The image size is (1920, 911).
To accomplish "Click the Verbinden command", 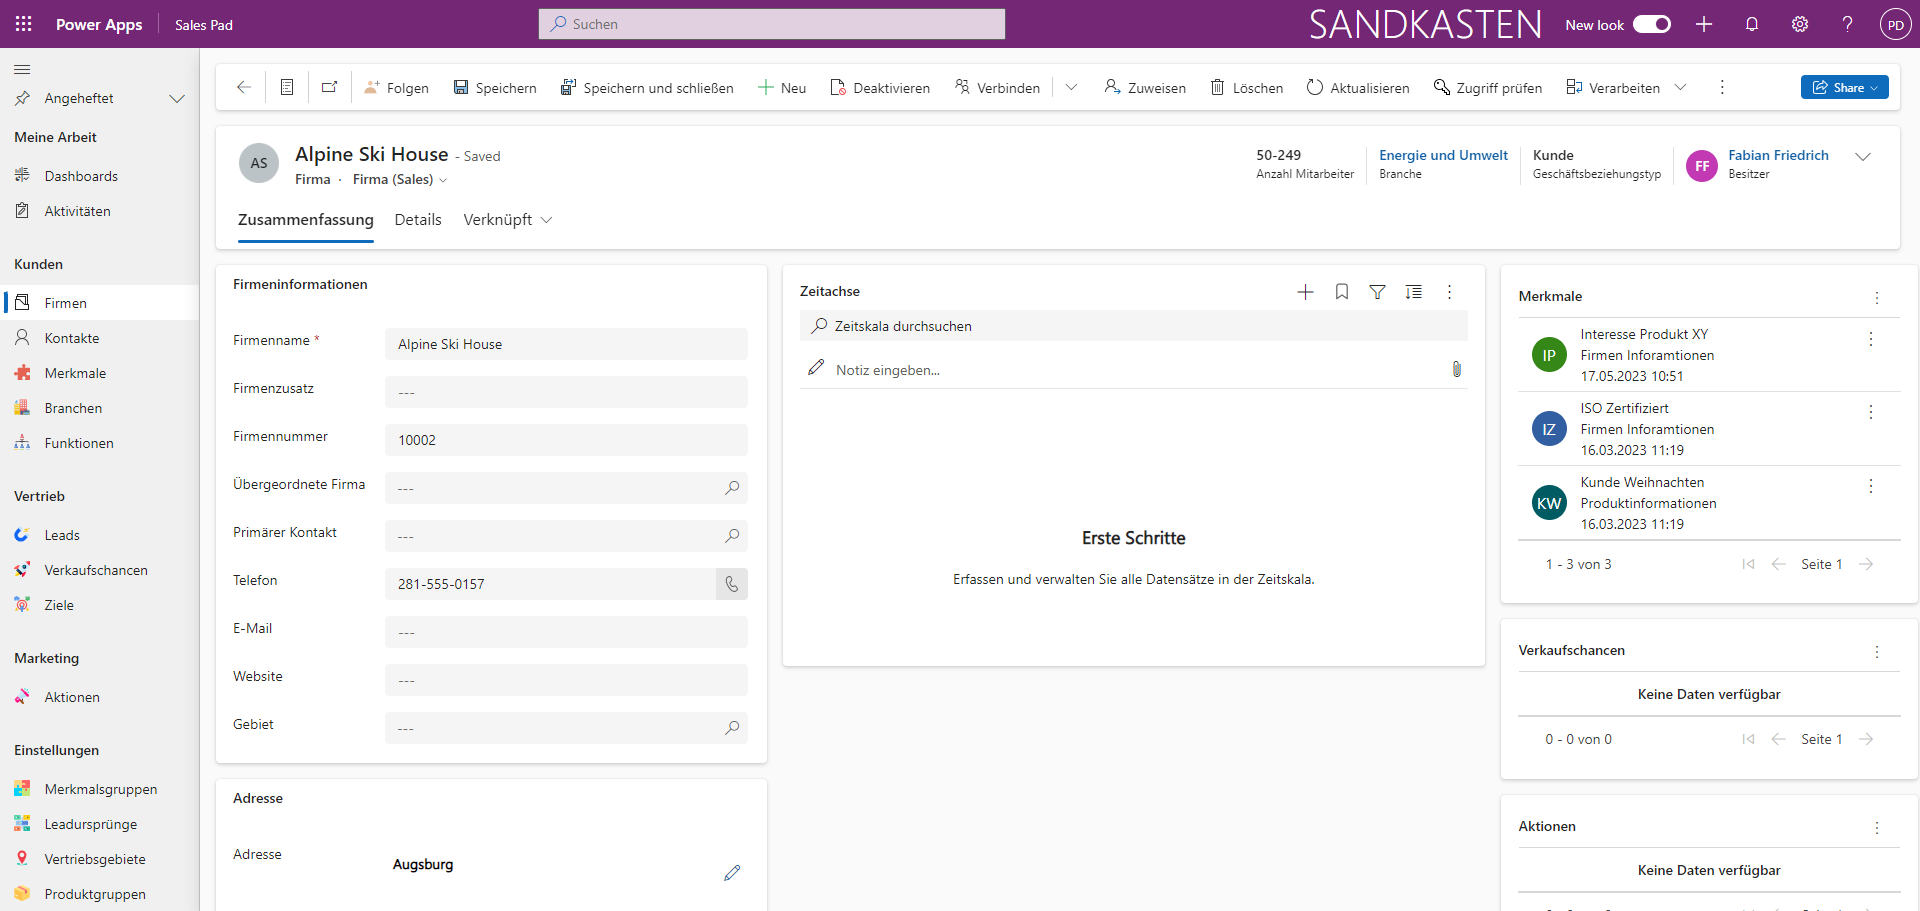I will [997, 88].
